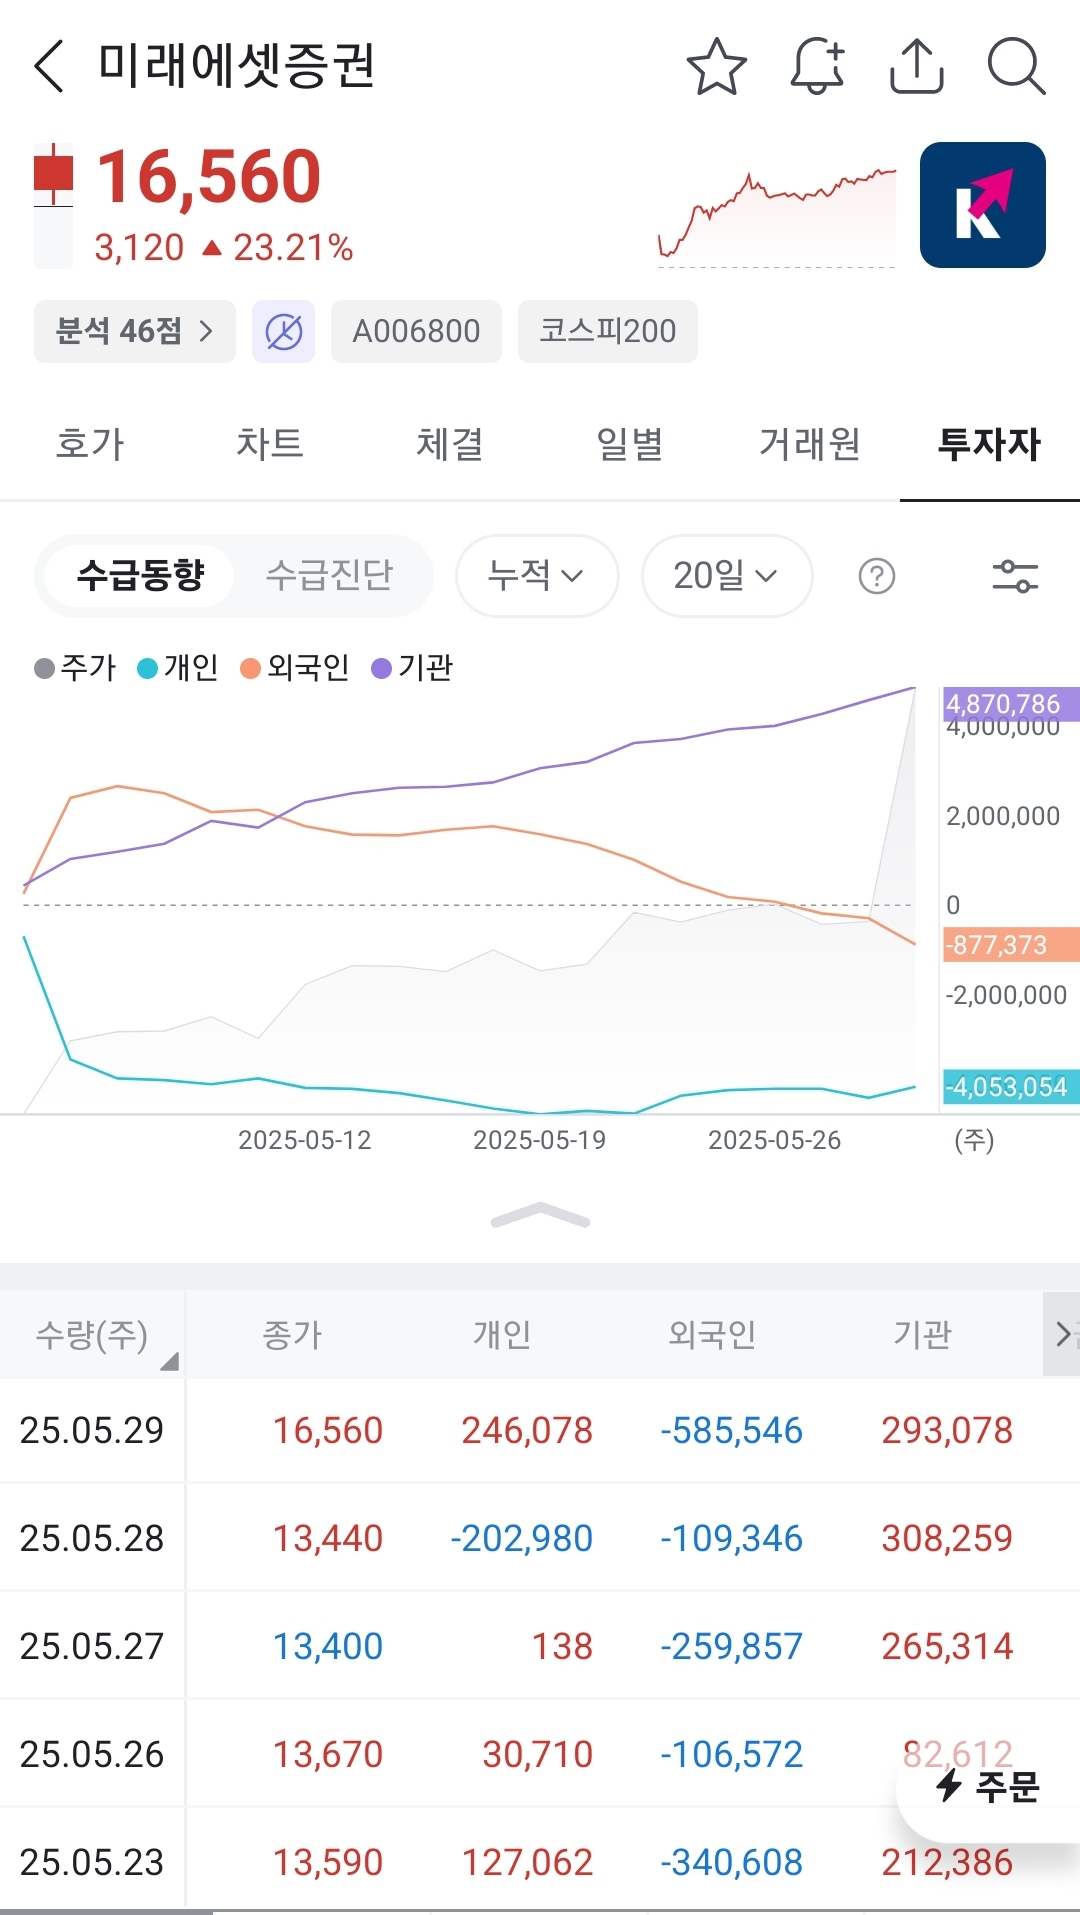This screenshot has height=1915, width=1080.
Task: Tap the 308,259 기관 value
Action: [947, 1538]
